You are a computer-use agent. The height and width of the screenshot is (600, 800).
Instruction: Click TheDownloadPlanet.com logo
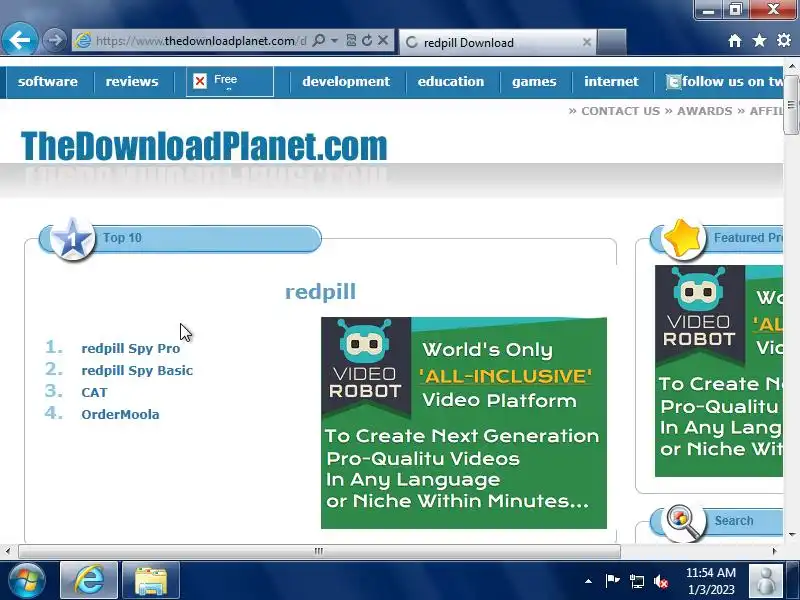[204, 146]
